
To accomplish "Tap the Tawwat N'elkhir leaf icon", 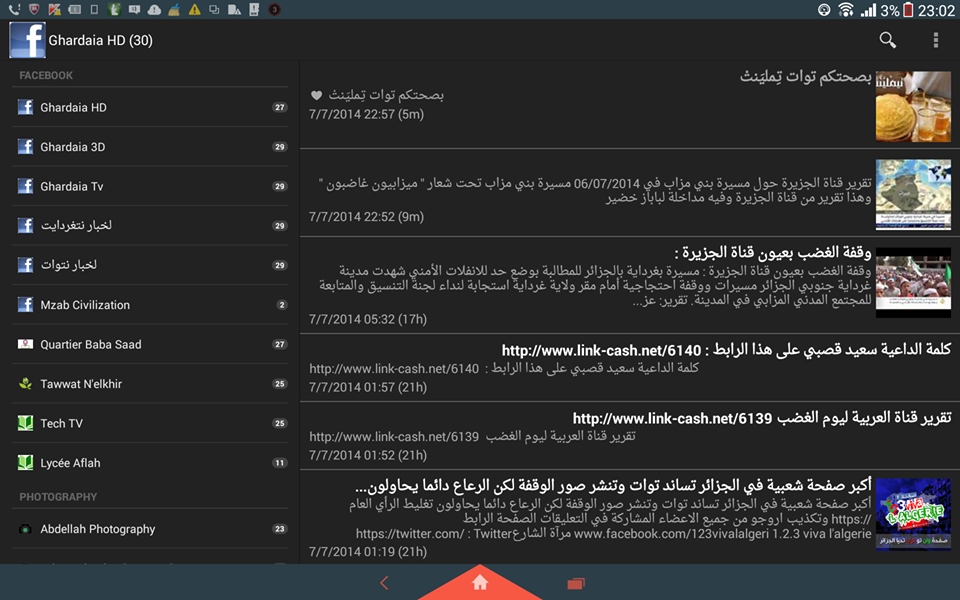I will coord(25,384).
